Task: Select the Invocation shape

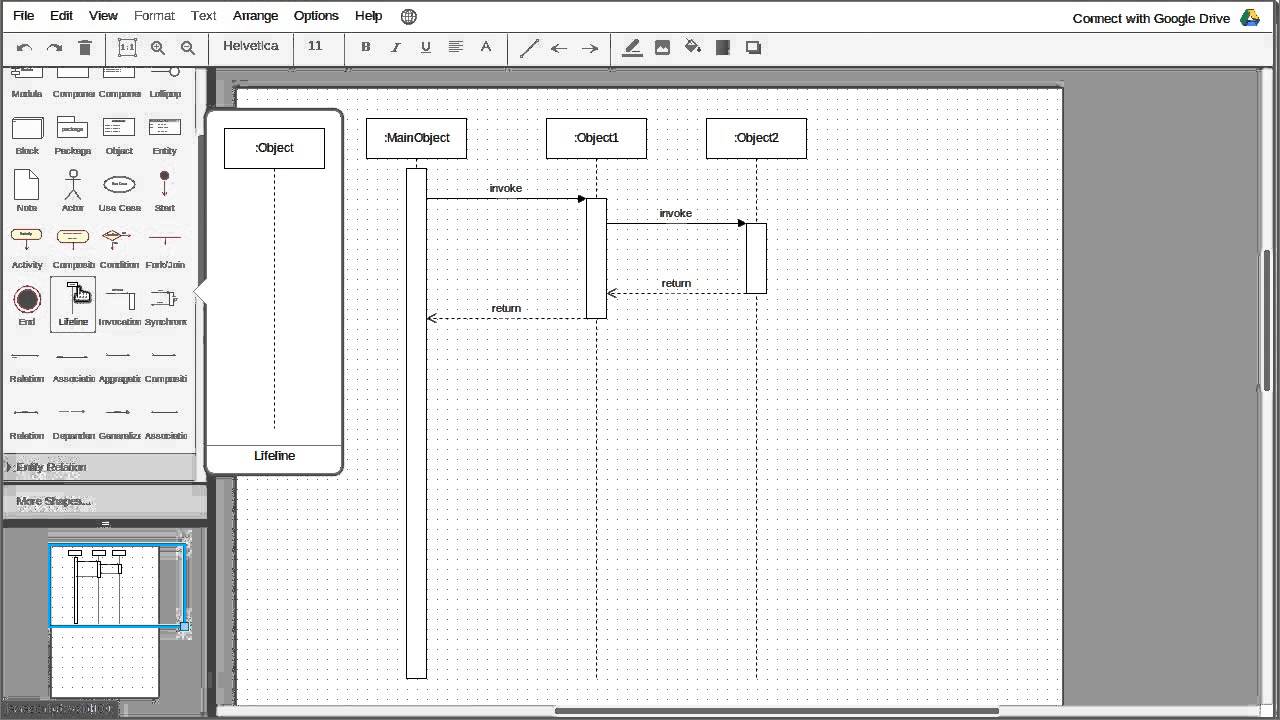Action: [x=119, y=304]
